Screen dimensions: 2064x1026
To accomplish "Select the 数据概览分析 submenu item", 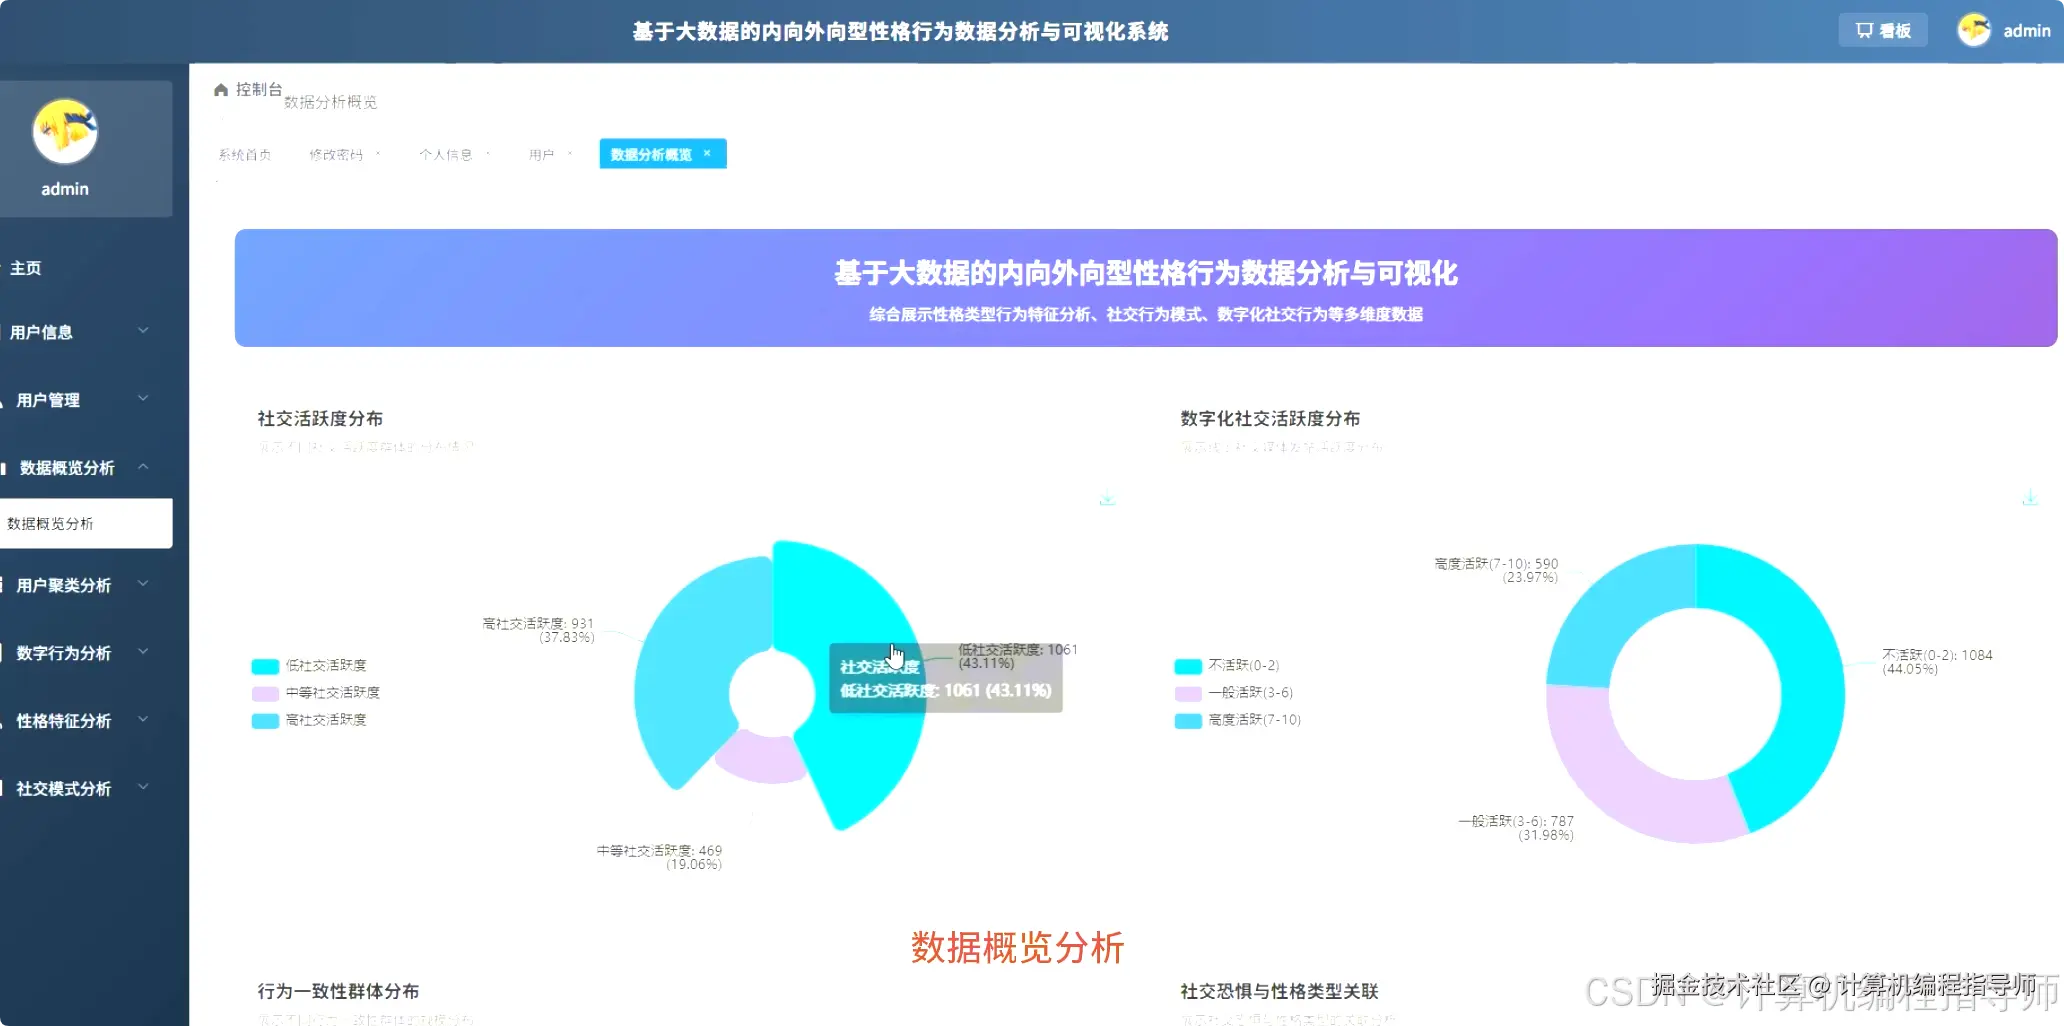I will [x=86, y=523].
